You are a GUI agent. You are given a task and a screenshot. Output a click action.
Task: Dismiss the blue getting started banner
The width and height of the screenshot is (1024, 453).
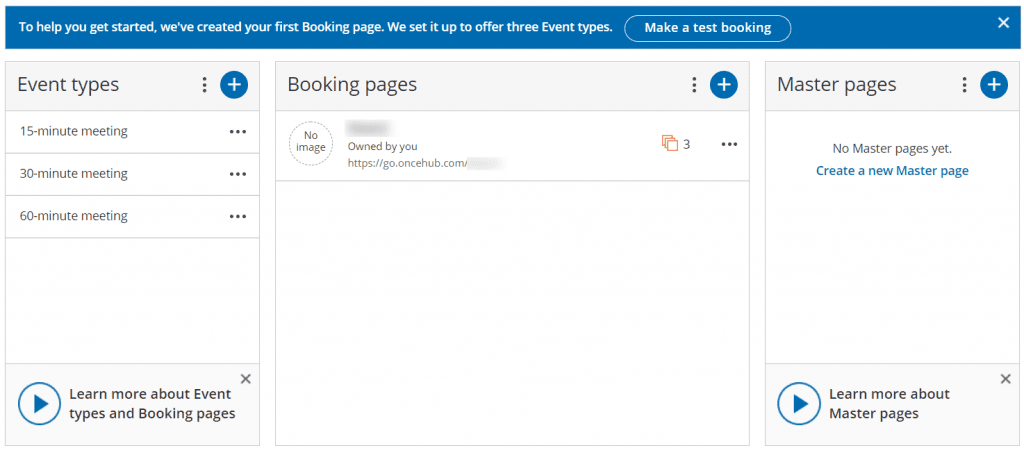click(x=1003, y=22)
